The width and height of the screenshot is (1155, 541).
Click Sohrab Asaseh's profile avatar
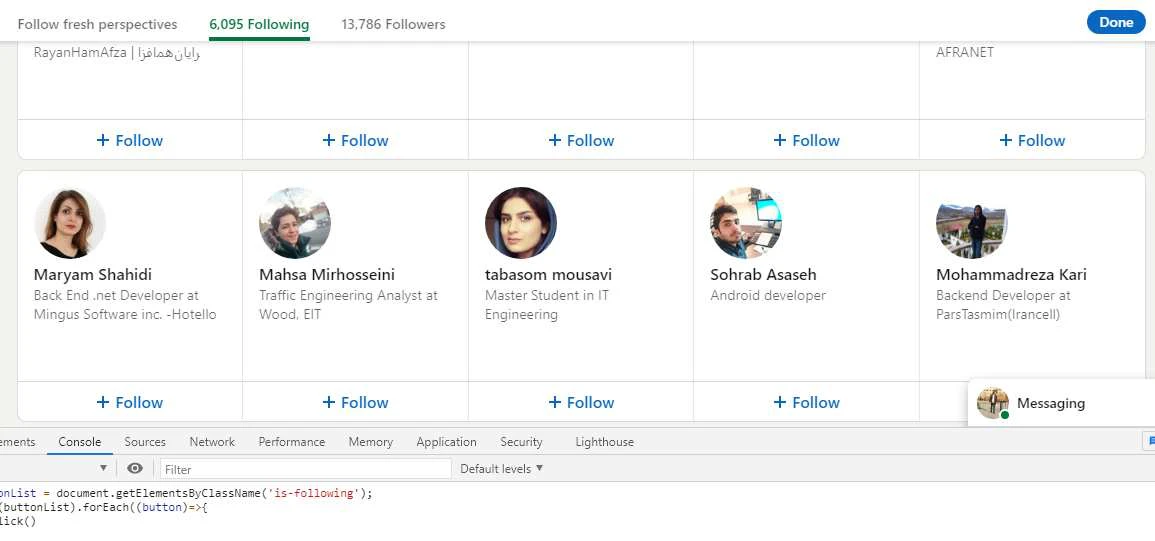coord(746,223)
